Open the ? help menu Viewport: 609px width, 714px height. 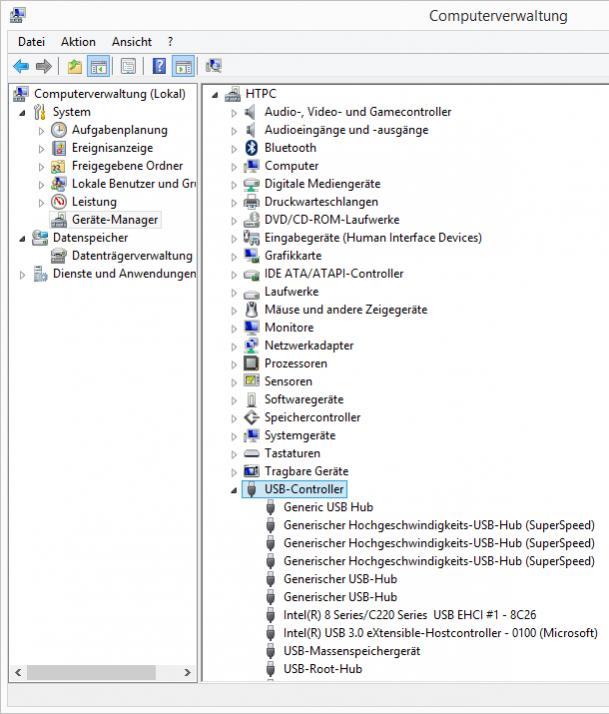coord(170,42)
